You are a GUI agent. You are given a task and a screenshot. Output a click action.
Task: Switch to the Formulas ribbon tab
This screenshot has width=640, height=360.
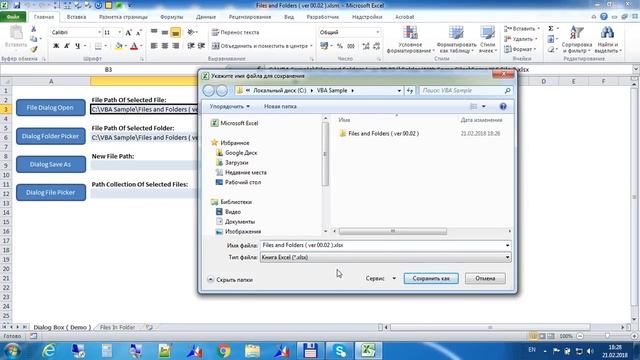[171, 17]
